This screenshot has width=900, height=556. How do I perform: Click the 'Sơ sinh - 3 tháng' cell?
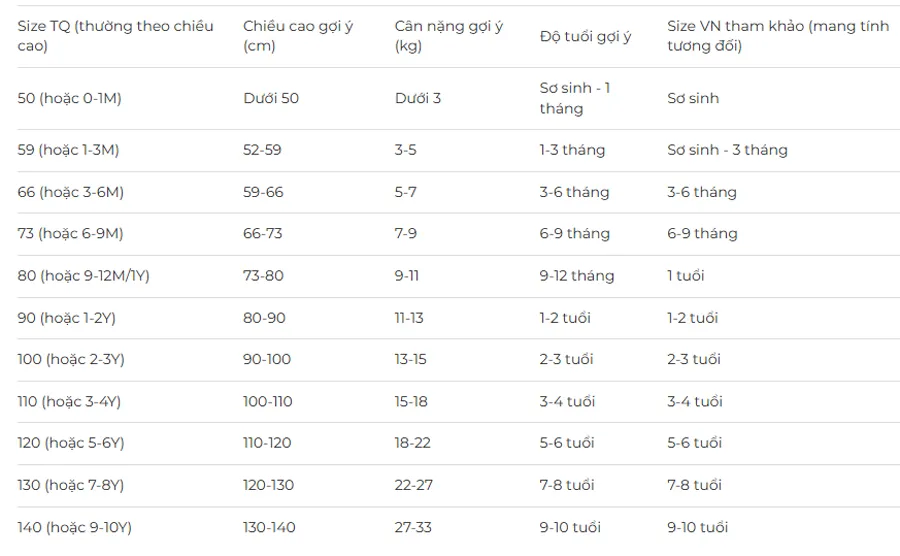(727, 150)
